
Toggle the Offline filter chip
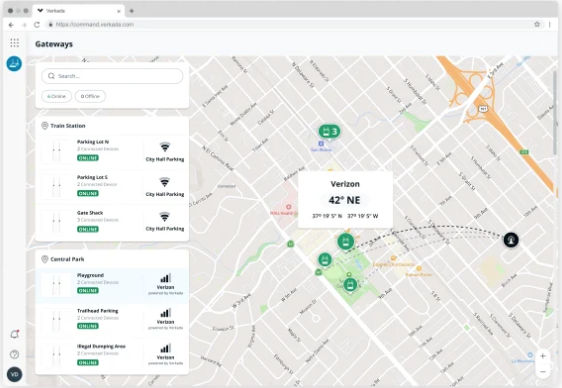tap(90, 96)
